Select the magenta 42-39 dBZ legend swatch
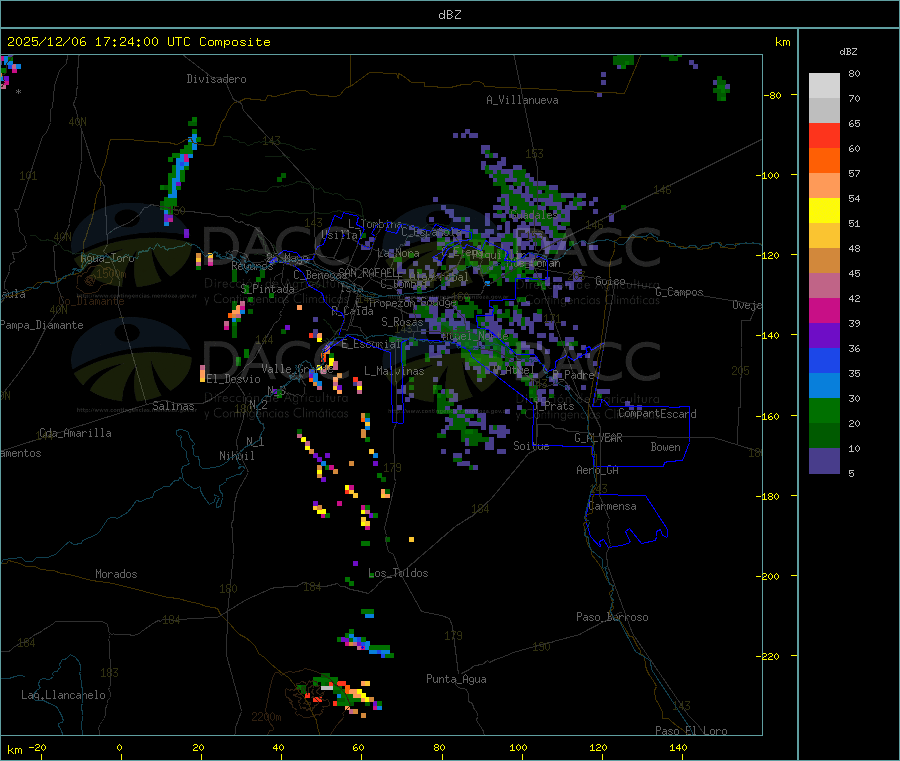This screenshot has width=900, height=761. (x=824, y=310)
